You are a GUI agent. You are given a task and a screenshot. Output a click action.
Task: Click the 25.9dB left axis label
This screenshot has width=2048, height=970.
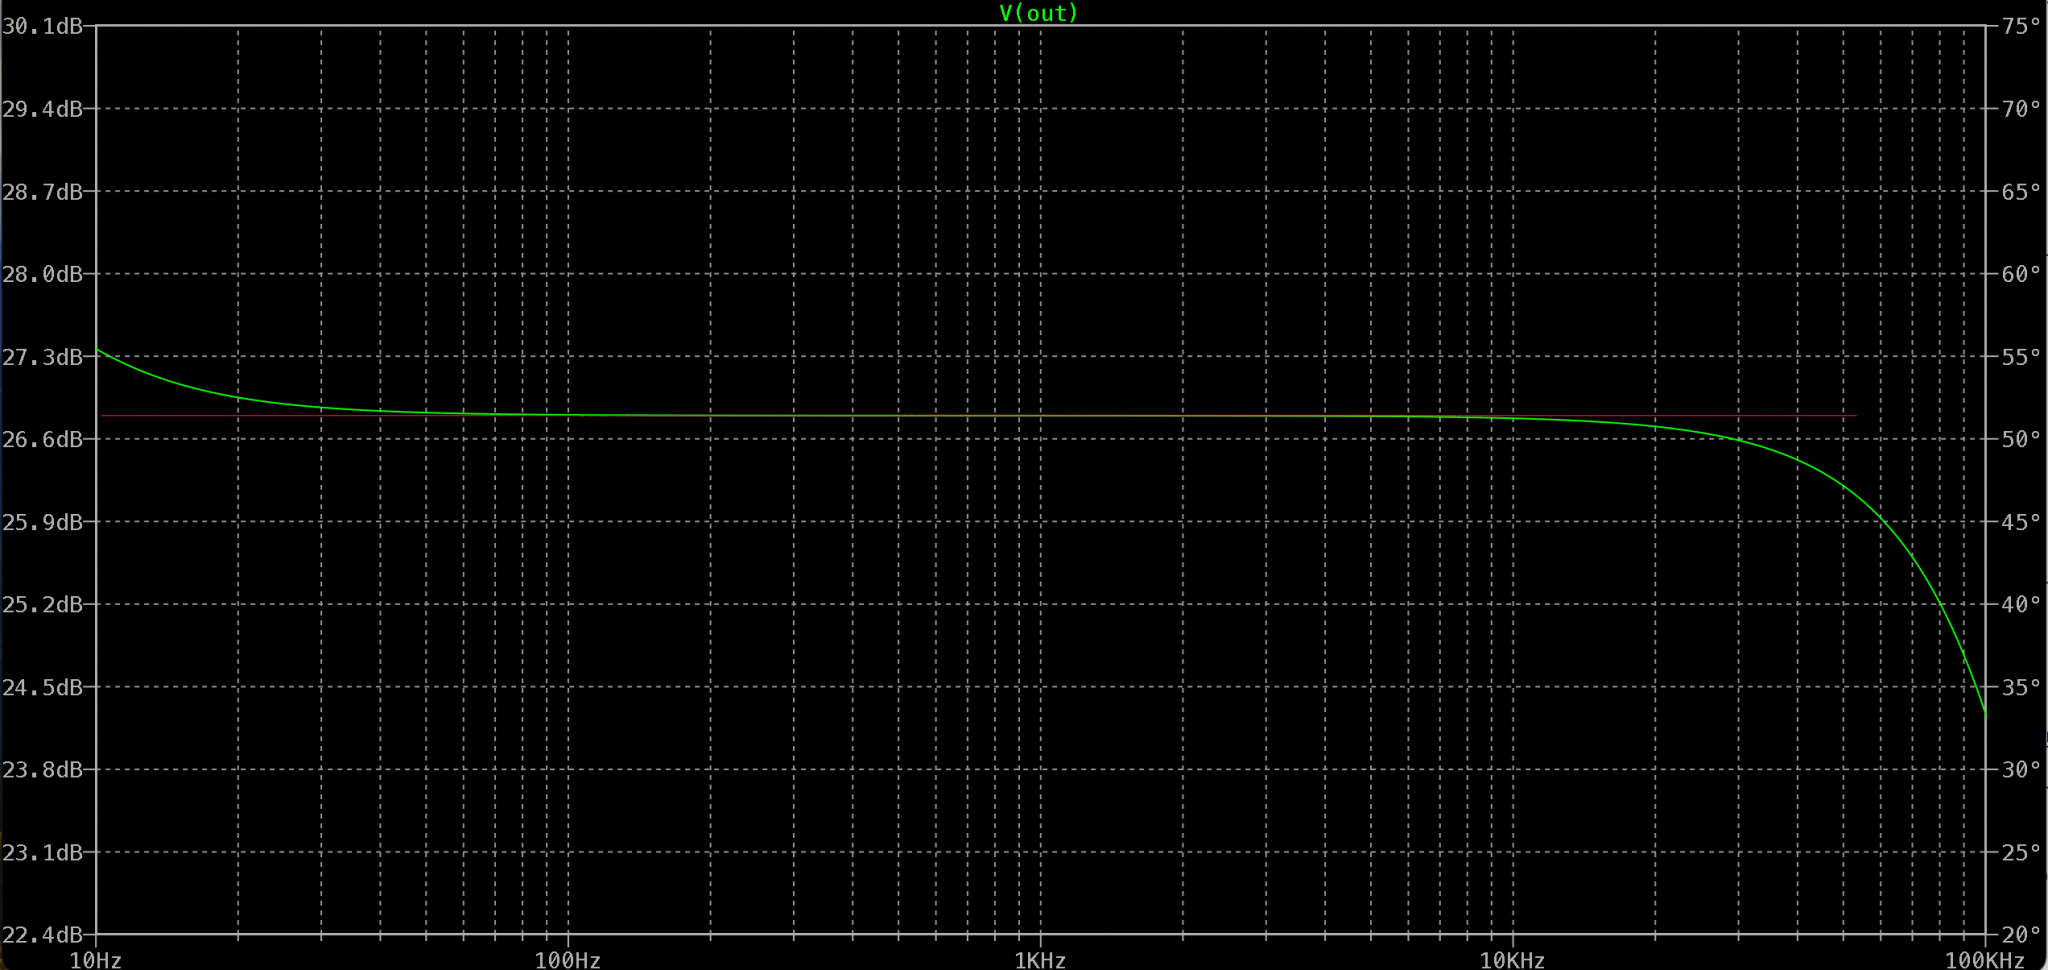point(42,522)
